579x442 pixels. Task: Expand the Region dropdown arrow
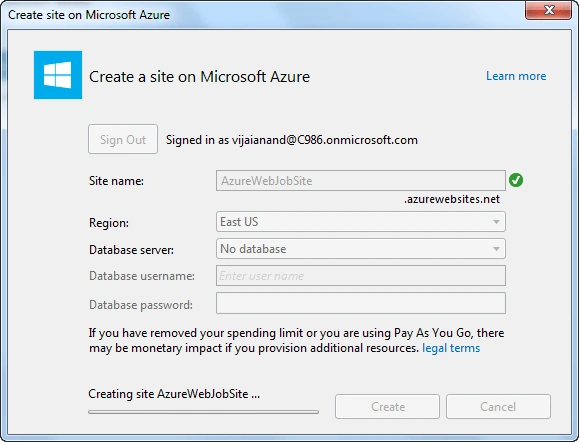tap(496, 222)
